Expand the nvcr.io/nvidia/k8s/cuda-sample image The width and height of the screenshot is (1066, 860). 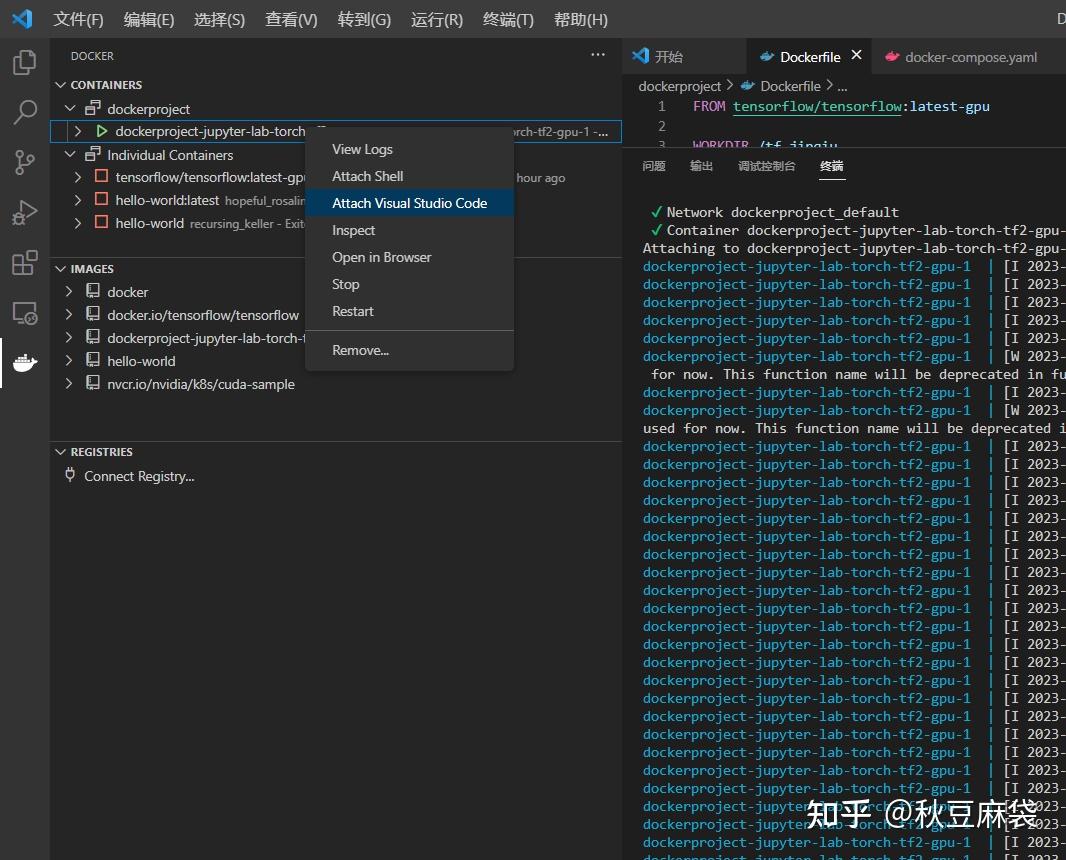[x=69, y=384]
